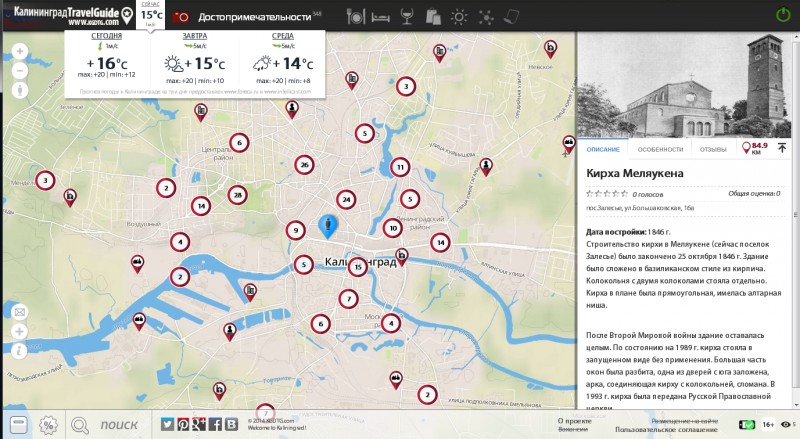The width and height of the screenshot is (800, 439).
Task: Click the blue current location pin
Action: pos(328,226)
